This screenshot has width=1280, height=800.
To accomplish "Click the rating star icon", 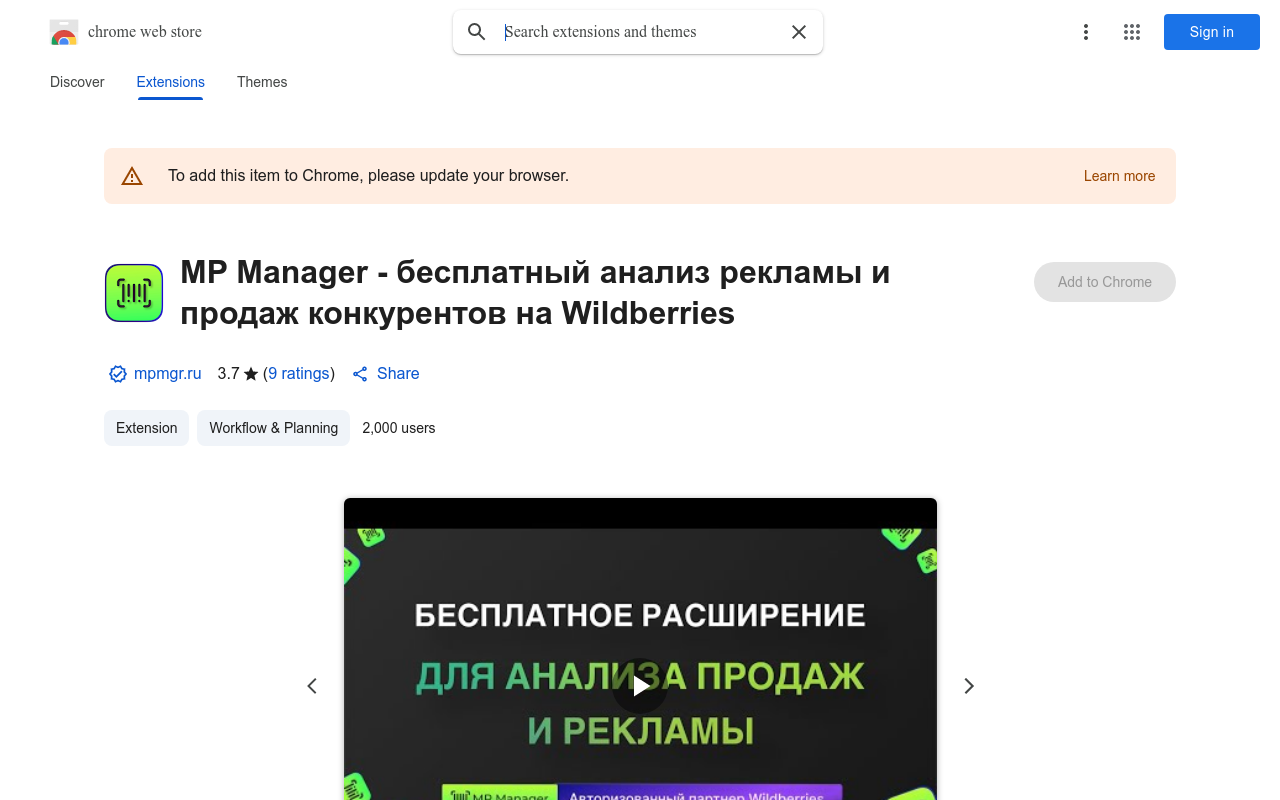I will click(x=251, y=374).
